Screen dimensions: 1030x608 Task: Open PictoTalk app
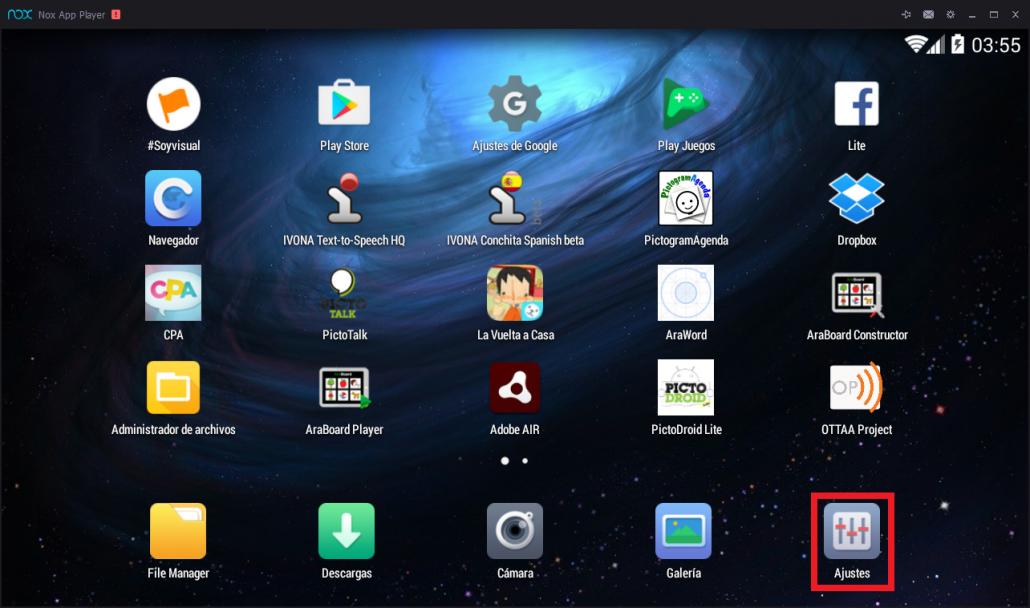pyautogui.click(x=344, y=293)
